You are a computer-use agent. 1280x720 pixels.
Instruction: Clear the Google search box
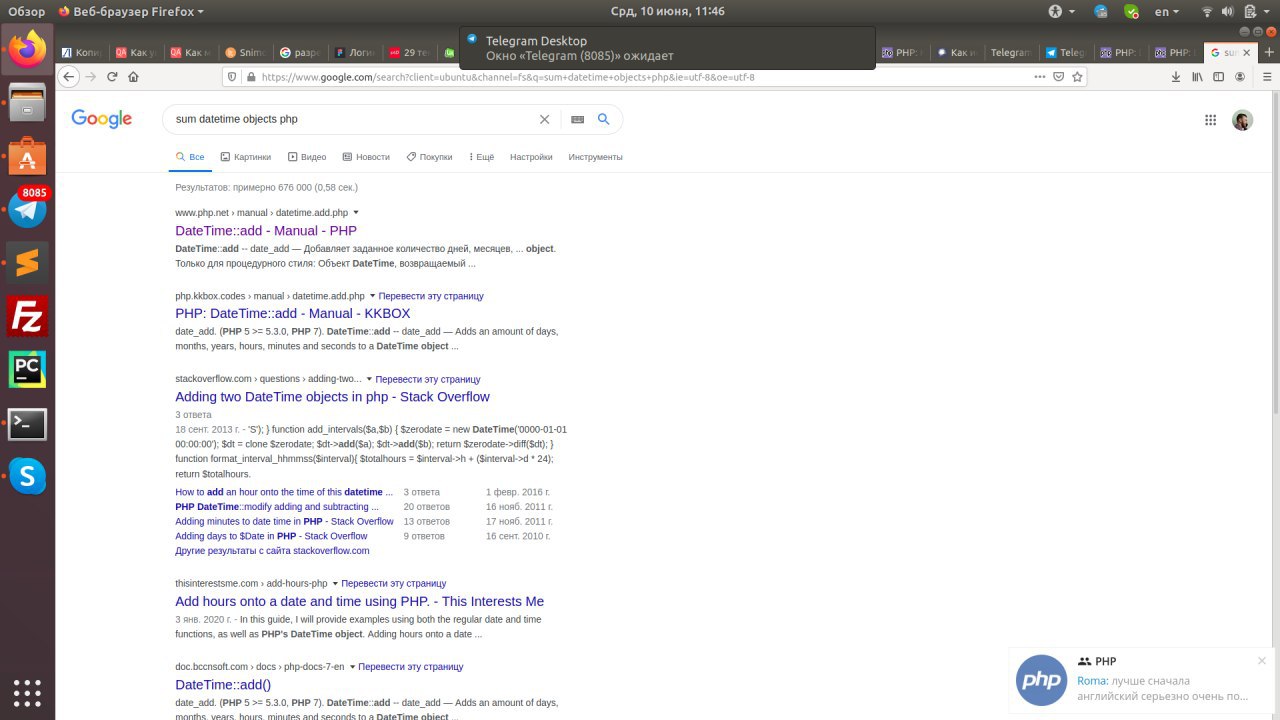tap(544, 119)
